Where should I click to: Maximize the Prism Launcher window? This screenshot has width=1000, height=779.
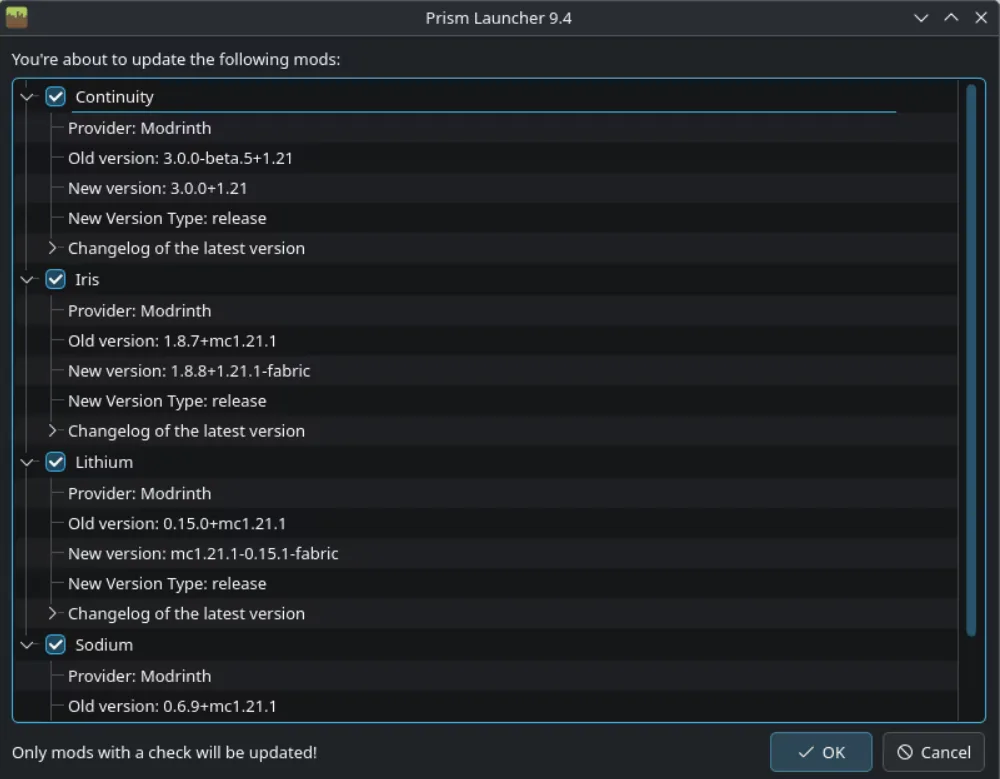pyautogui.click(x=951, y=18)
